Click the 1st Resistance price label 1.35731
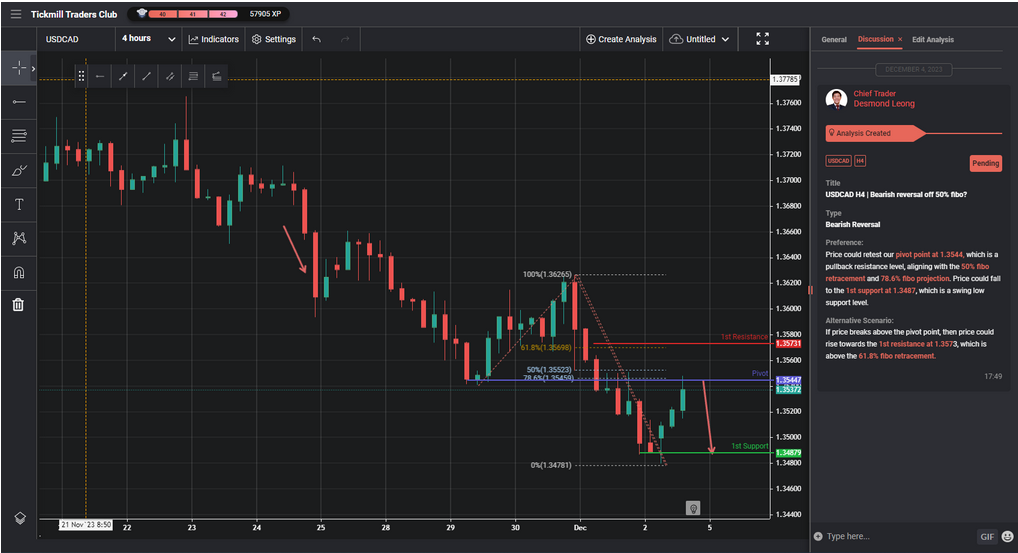Viewport: 1018px width, 553px height. (x=788, y=343)
